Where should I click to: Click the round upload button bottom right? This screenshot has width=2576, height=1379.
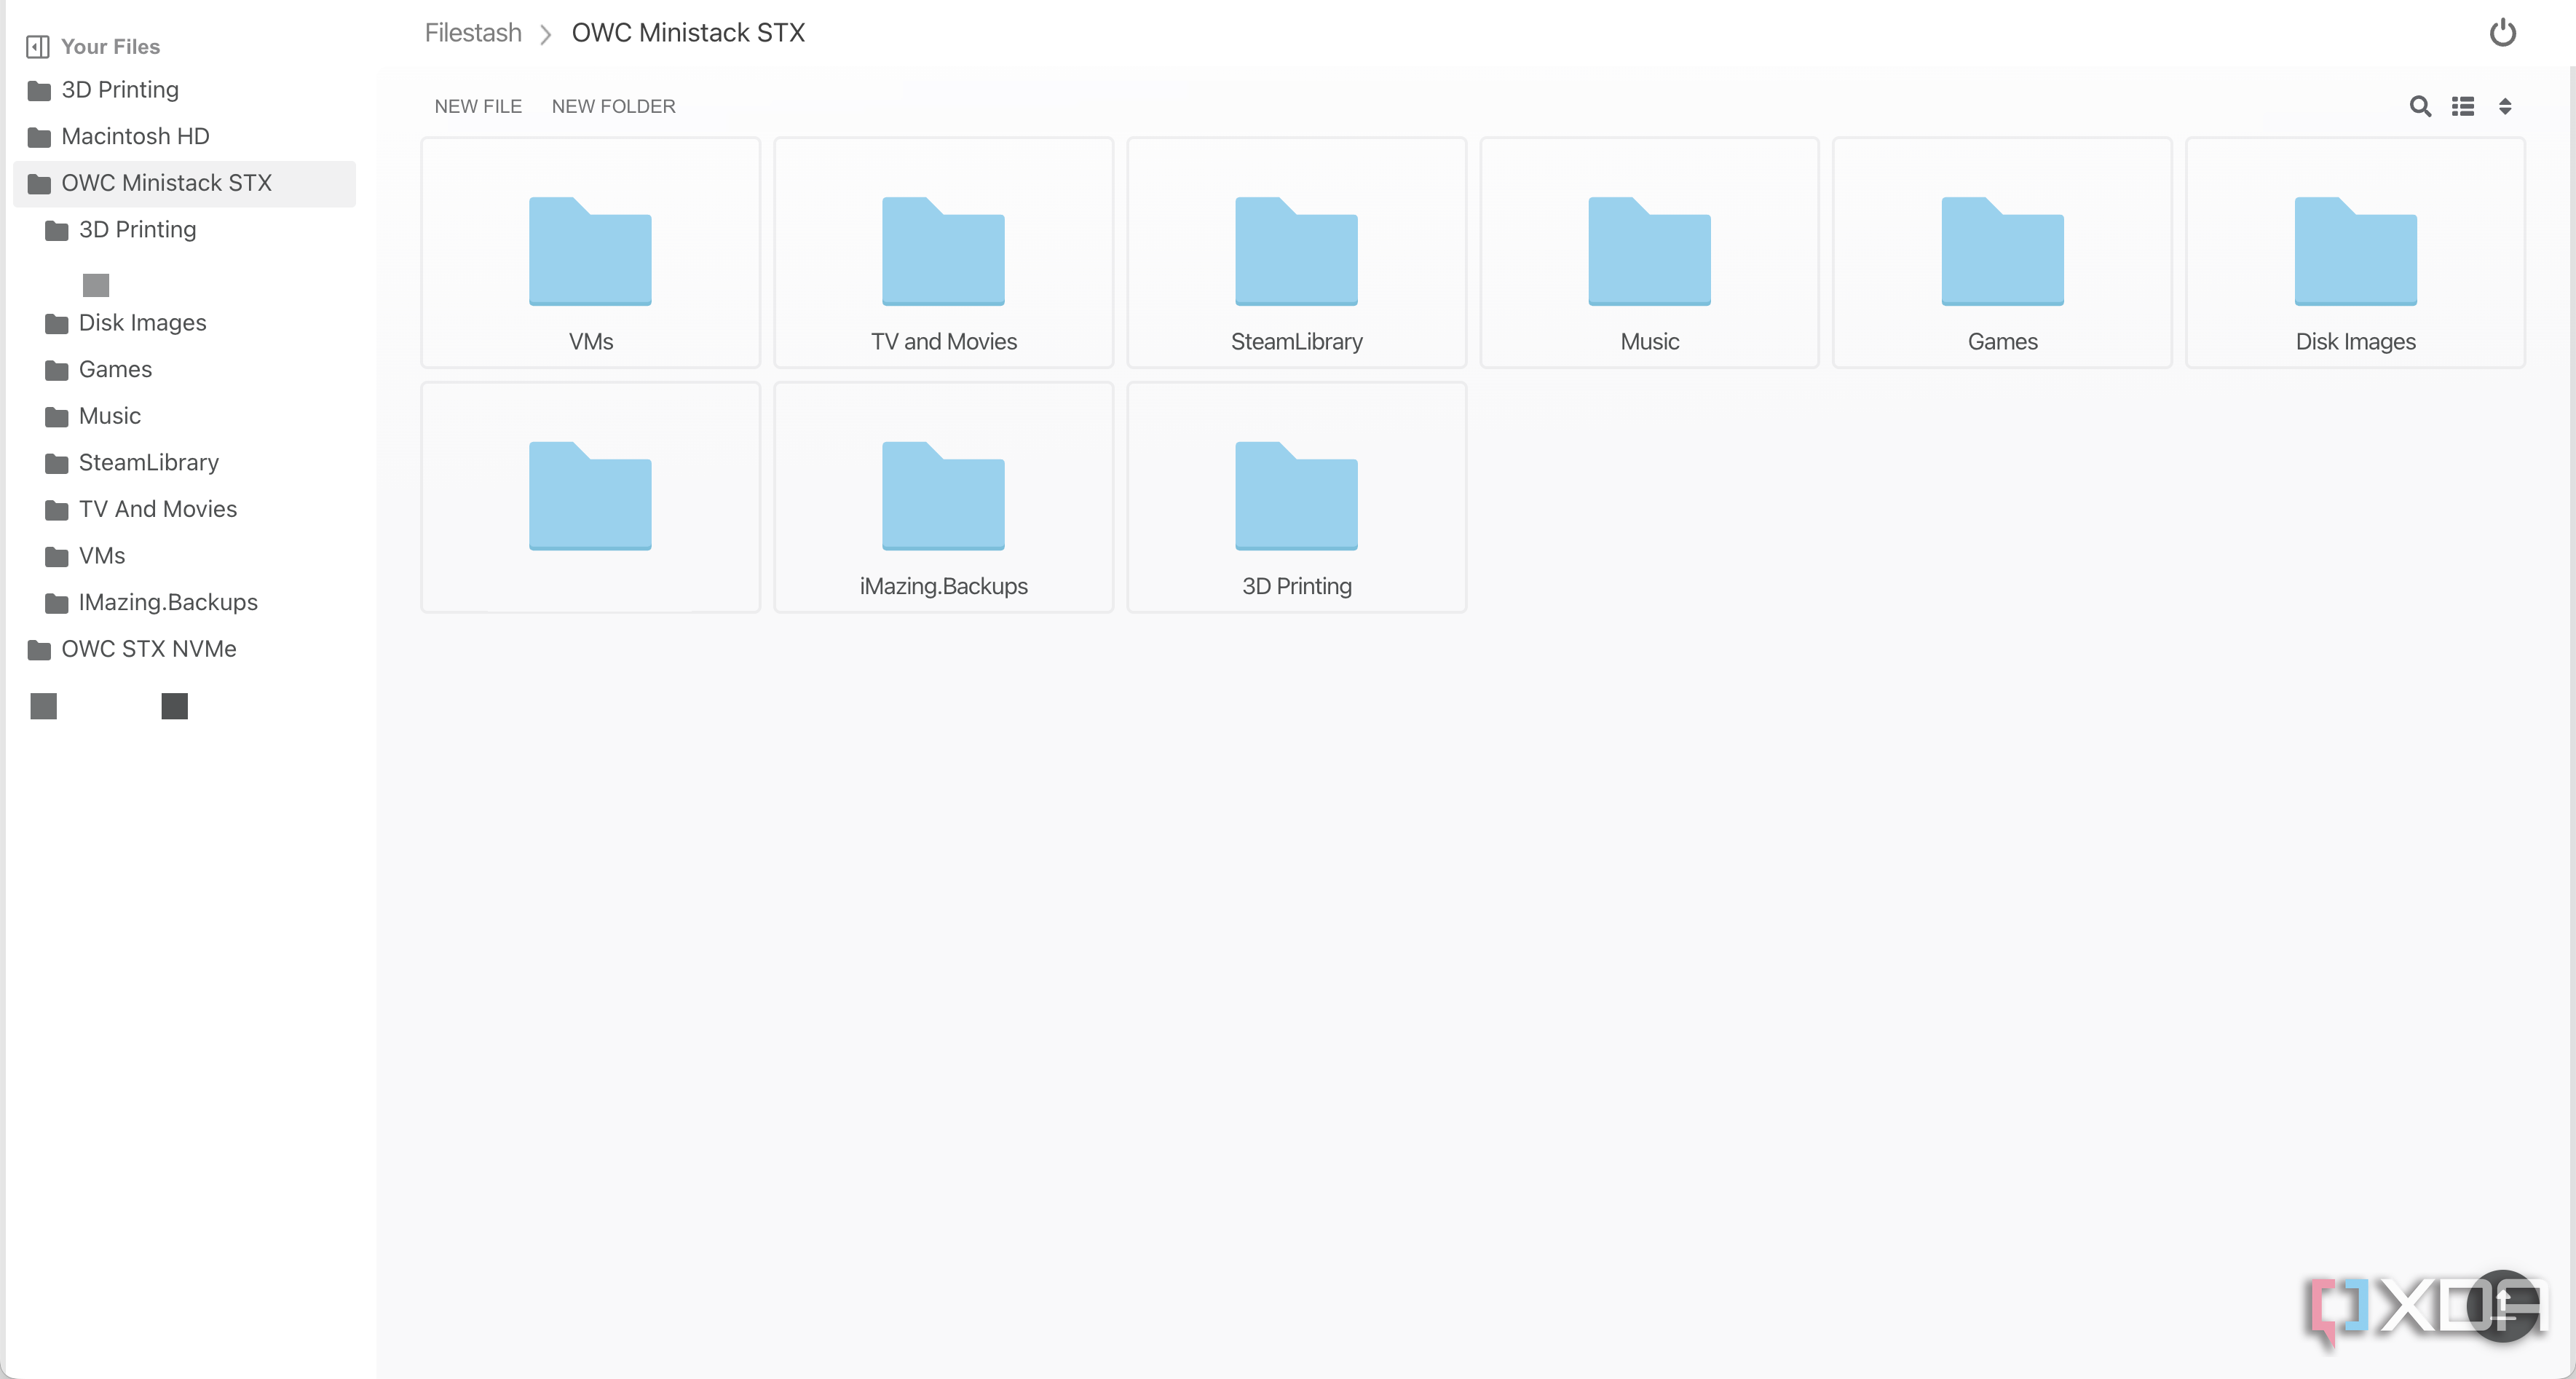(2504, 1306)
